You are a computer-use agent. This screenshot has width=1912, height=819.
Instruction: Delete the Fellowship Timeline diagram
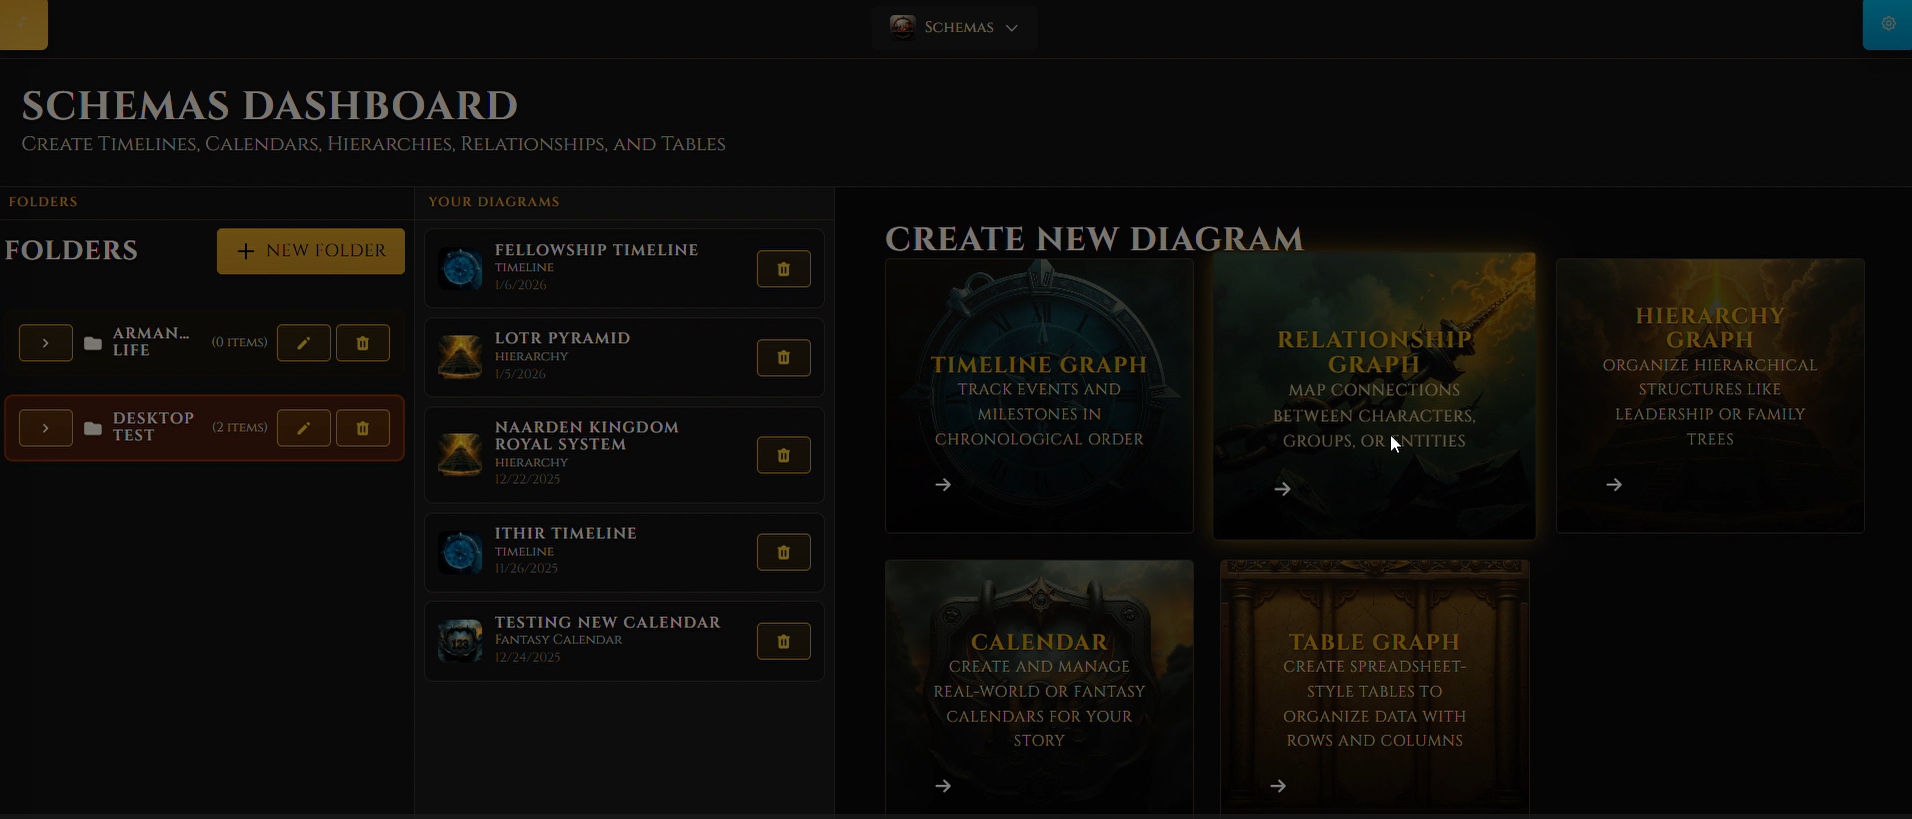[783, 269]
